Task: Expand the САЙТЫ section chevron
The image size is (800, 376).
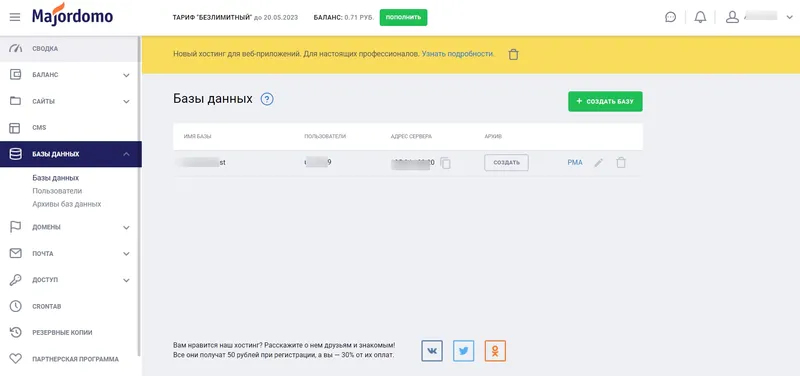Action: click(126, 102)
